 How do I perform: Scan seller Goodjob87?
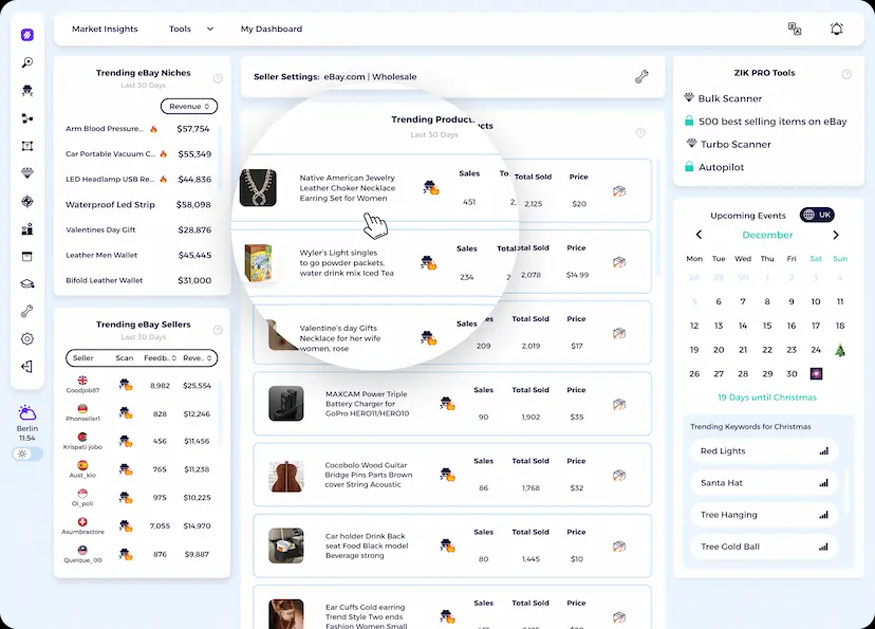(125, 385)
